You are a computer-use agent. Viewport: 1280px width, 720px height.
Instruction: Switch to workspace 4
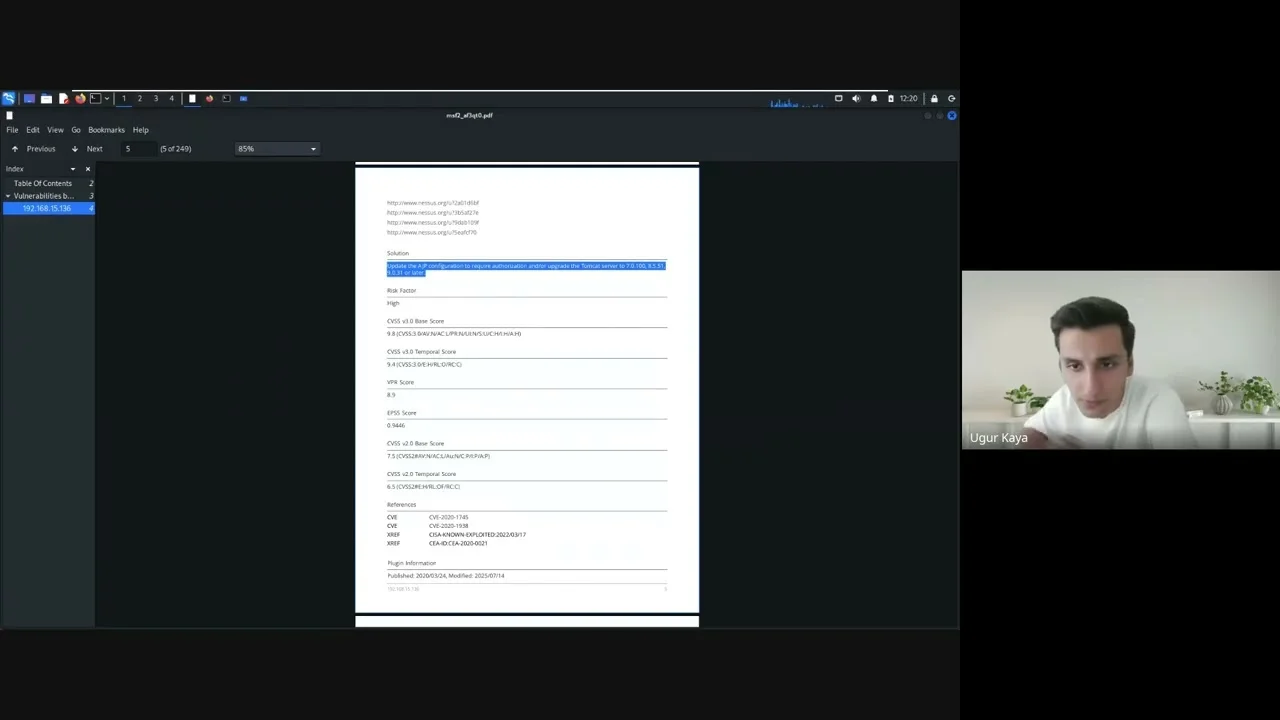coord(171,98)
